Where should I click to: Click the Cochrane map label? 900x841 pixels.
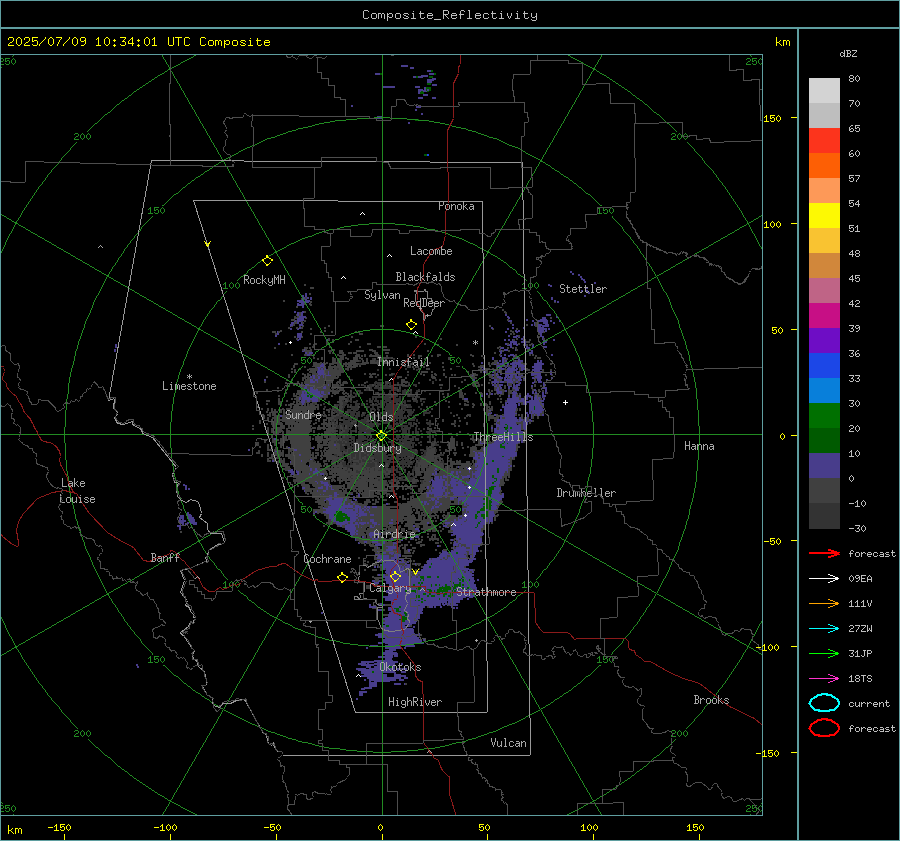(327, 559)
